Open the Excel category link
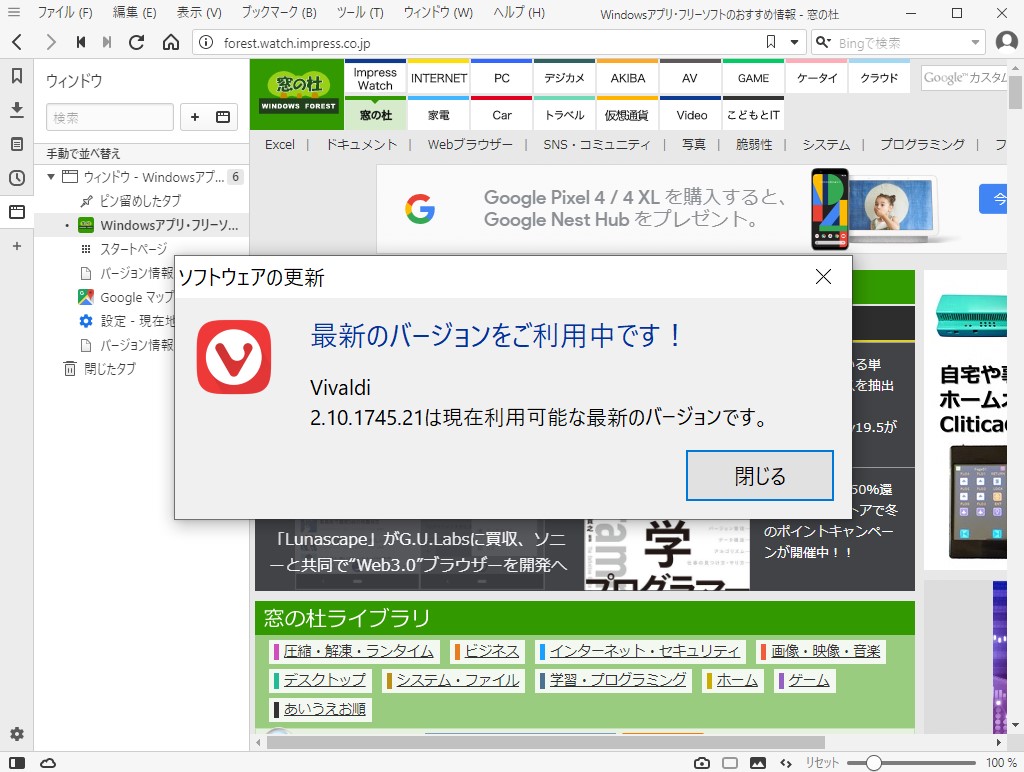Screen dimensions: 1024x772 pos(280,144)
